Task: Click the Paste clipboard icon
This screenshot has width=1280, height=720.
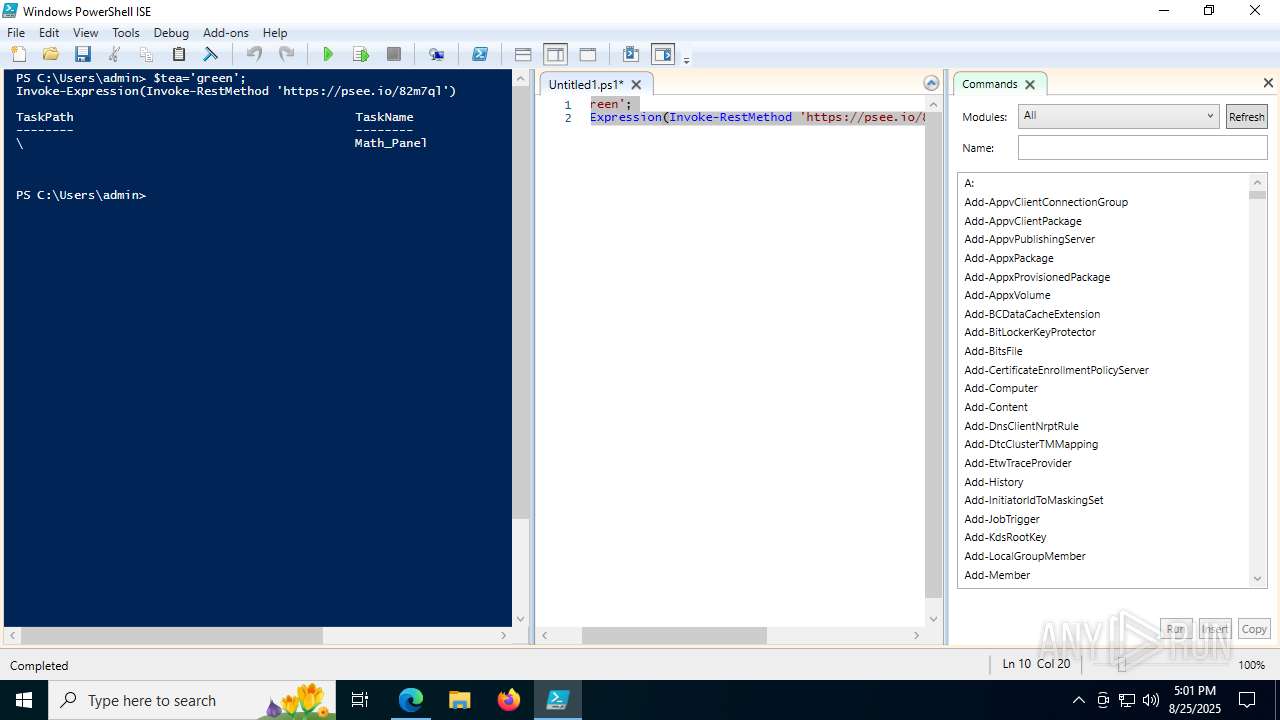Action: click(x=178, y=54)
